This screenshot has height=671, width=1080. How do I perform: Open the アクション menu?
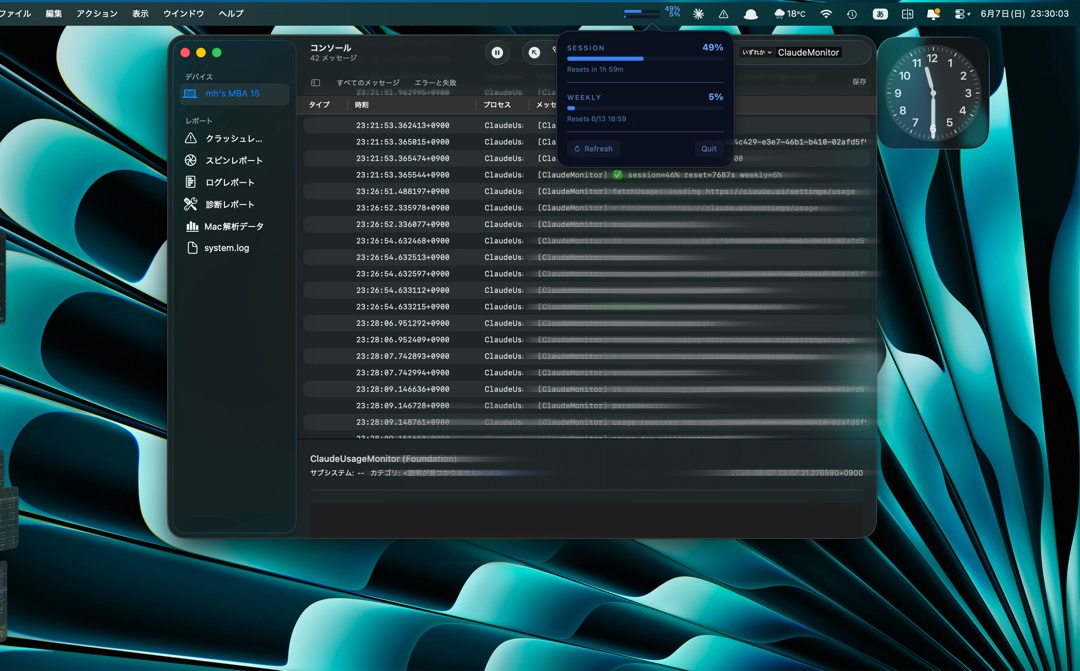pyautogui.click(x=97, y=14)
